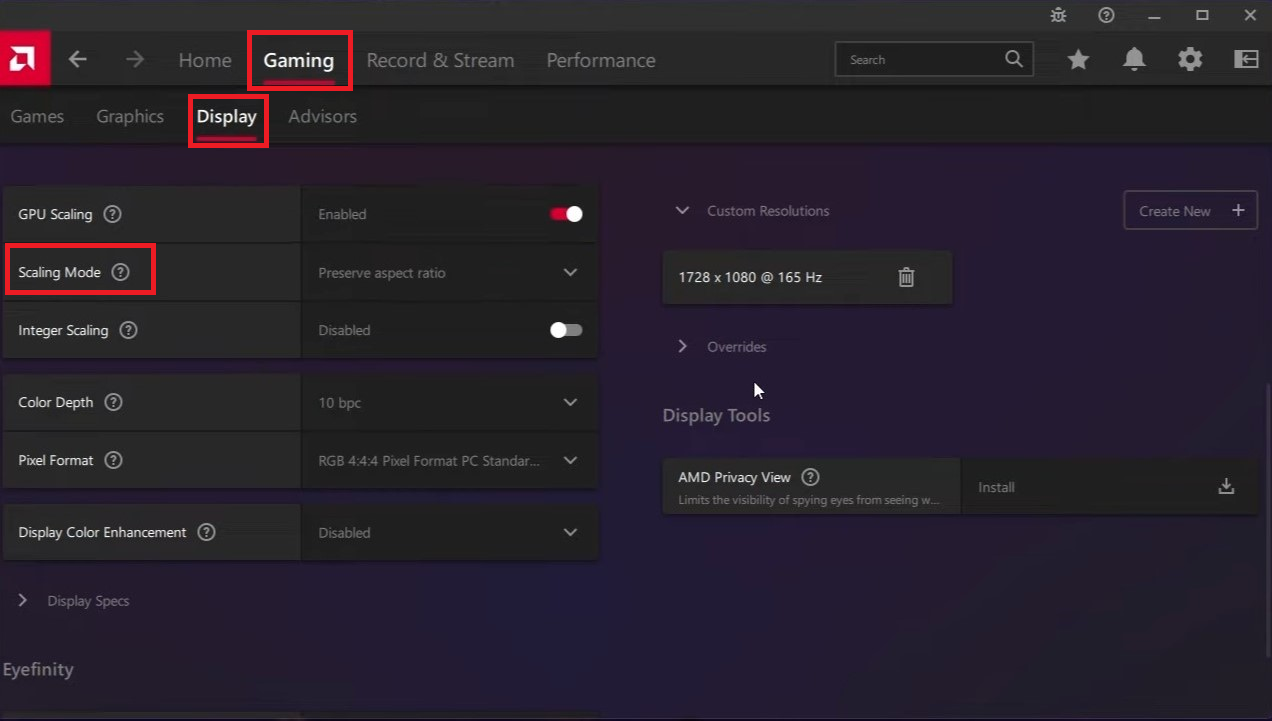Open the settings gear icon
1272x721 pixels.
[x=1190, y=60]
